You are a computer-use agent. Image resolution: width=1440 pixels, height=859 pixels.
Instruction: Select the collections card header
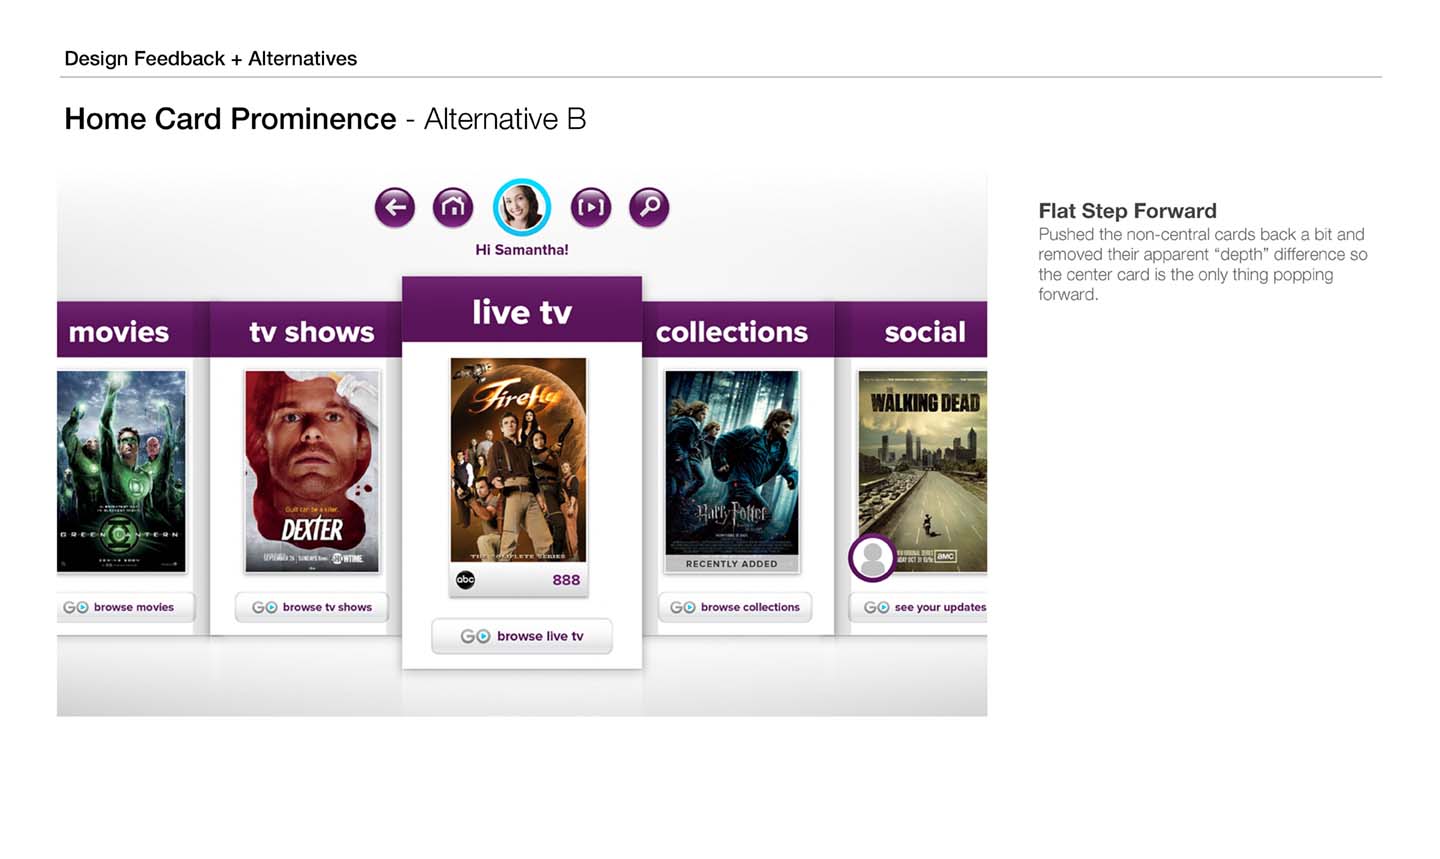tap(738, 329)
